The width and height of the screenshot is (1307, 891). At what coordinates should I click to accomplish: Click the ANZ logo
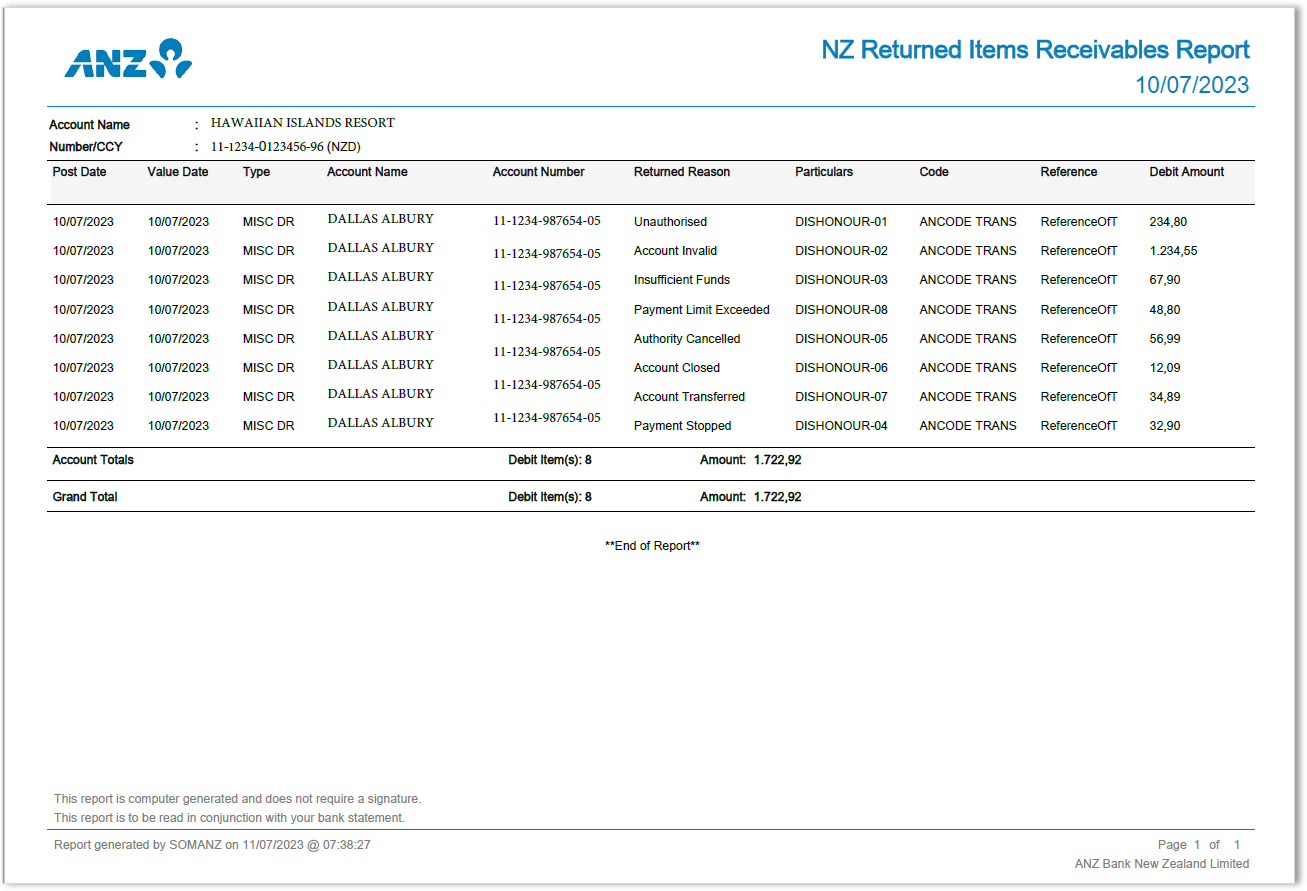pos(128,60)
